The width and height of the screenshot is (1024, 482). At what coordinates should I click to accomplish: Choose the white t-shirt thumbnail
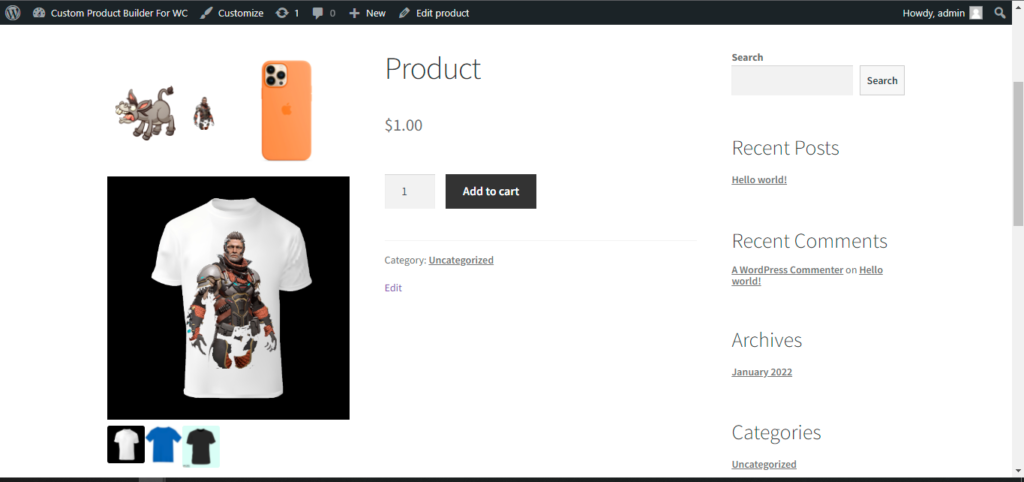point(126,445)
